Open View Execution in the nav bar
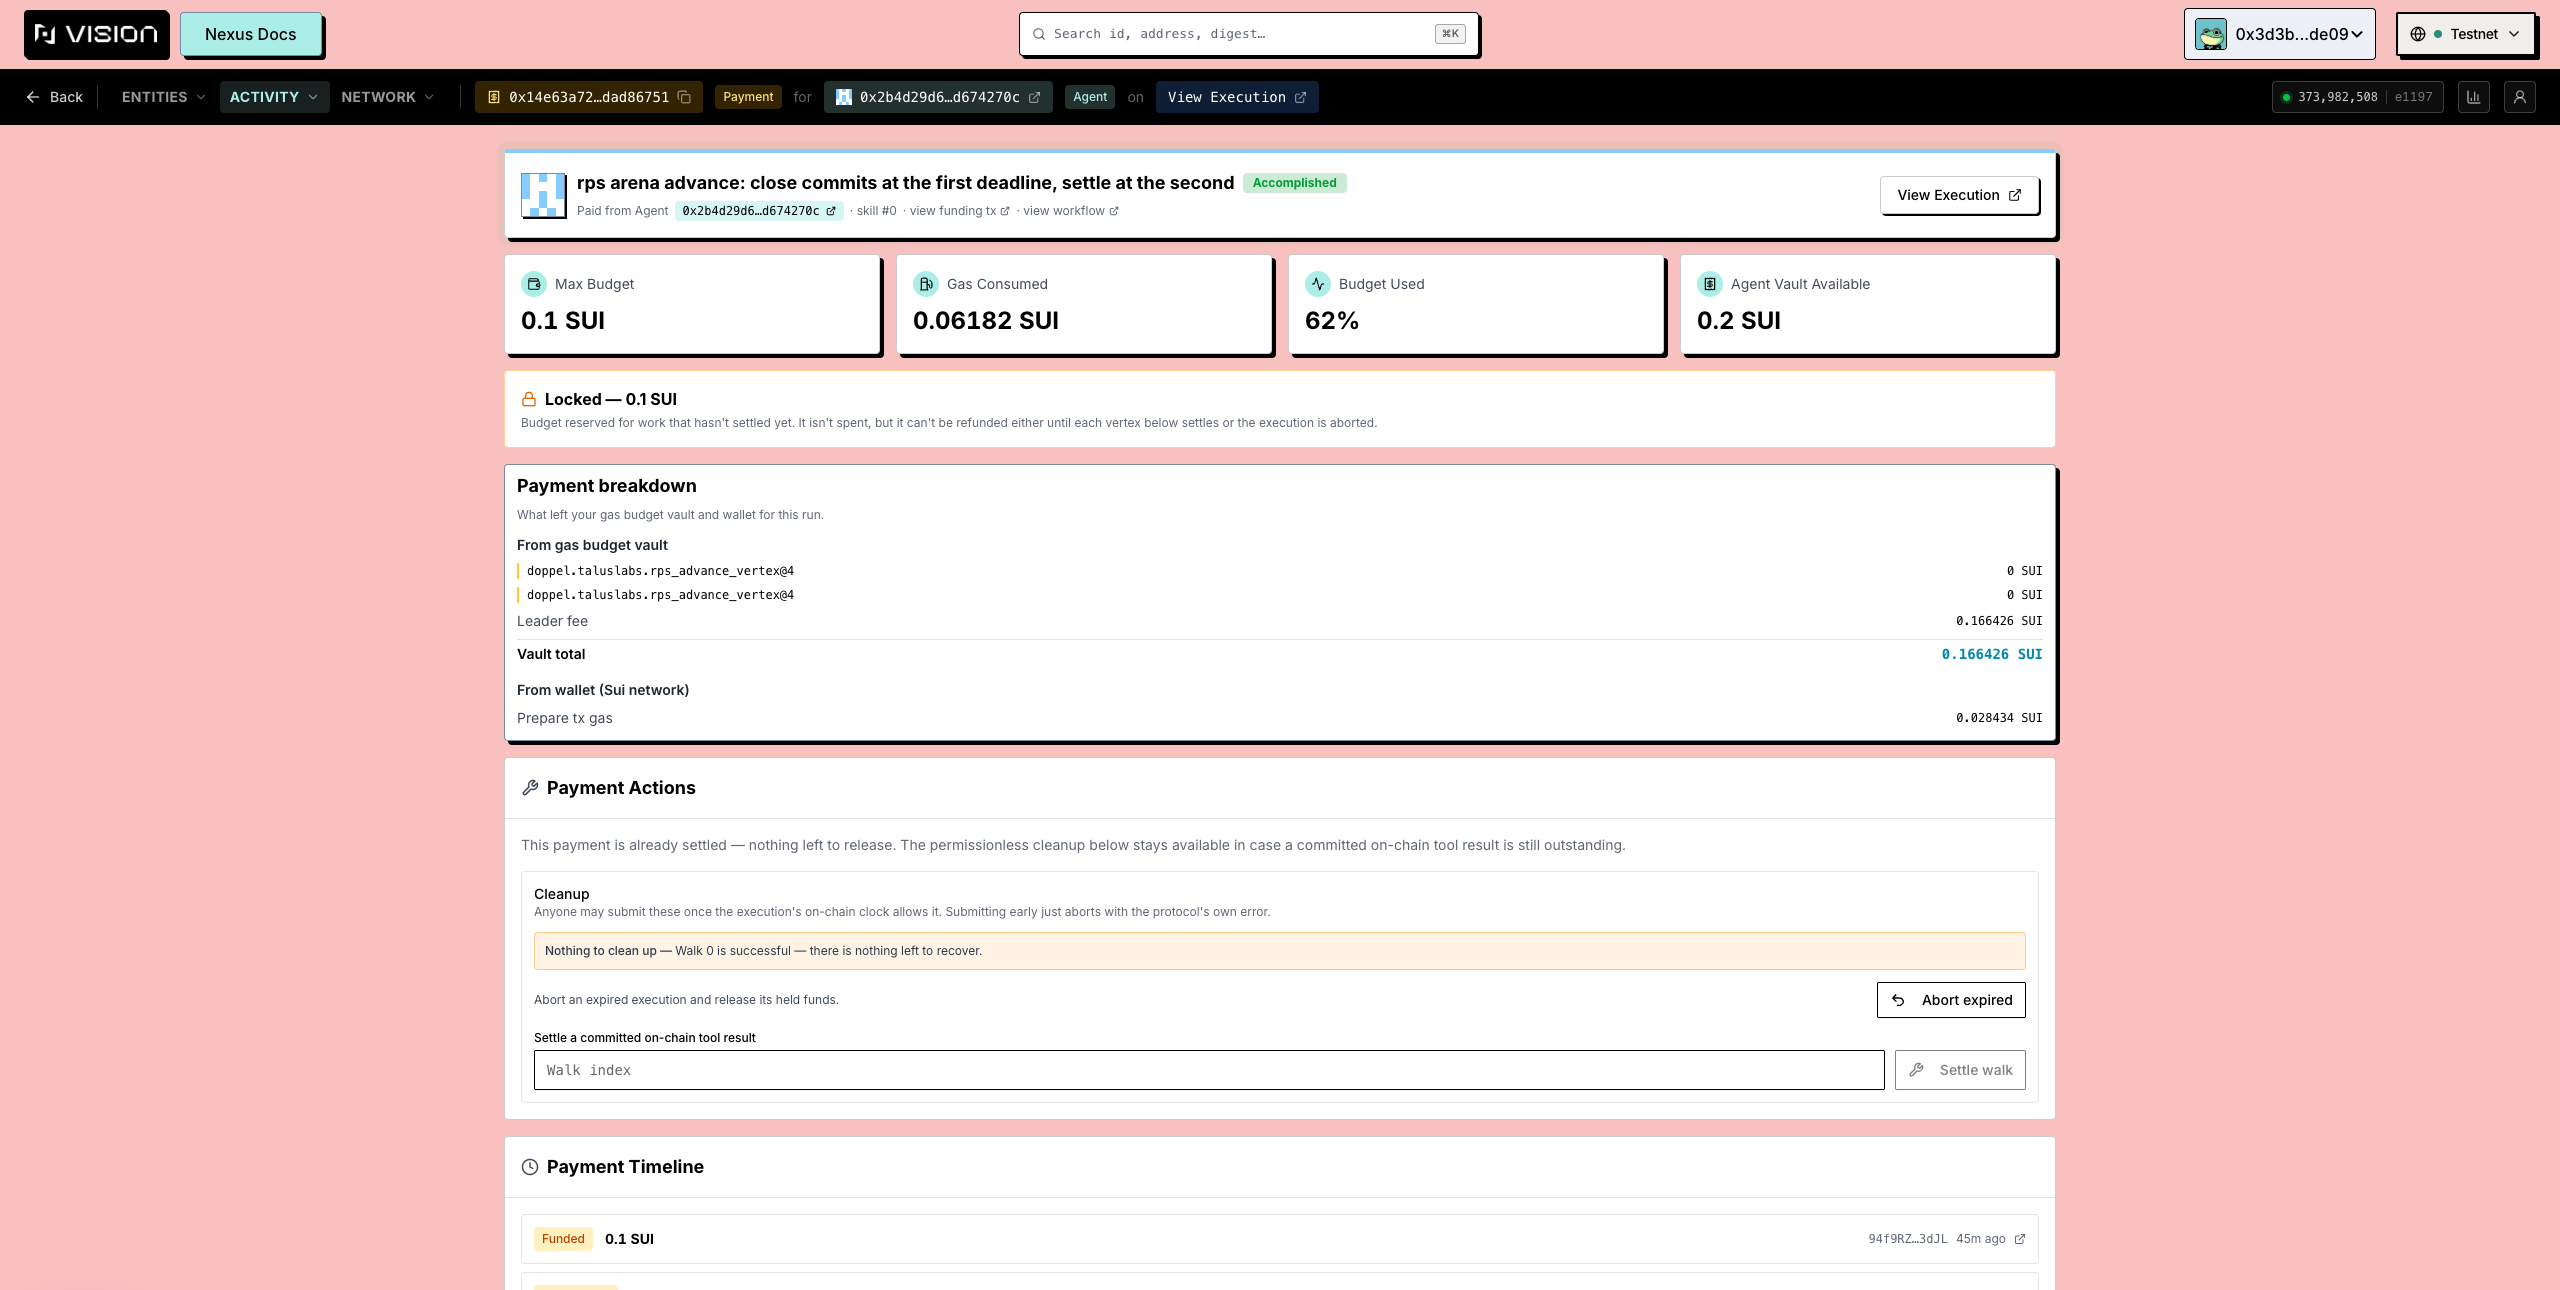This screenshot has width=2560, height=1290. point(1237,97)
